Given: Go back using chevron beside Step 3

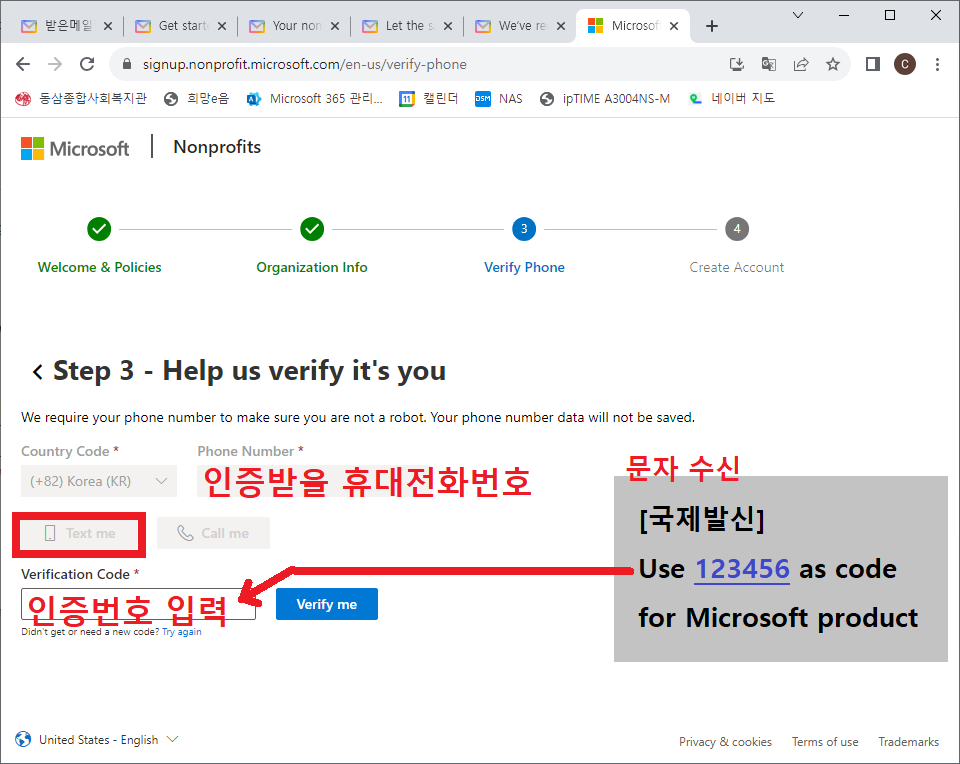Looking at the screenshot, I should coord(37,372).
